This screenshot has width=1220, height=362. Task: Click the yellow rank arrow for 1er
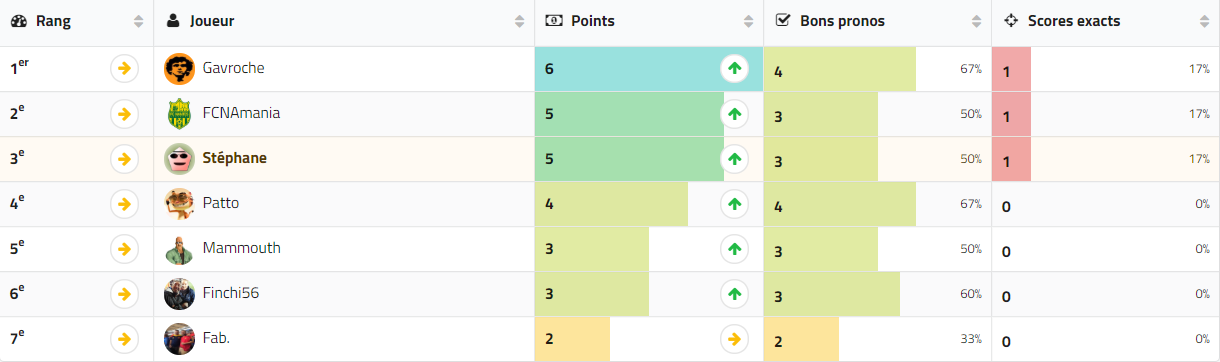tap(124, 69)
